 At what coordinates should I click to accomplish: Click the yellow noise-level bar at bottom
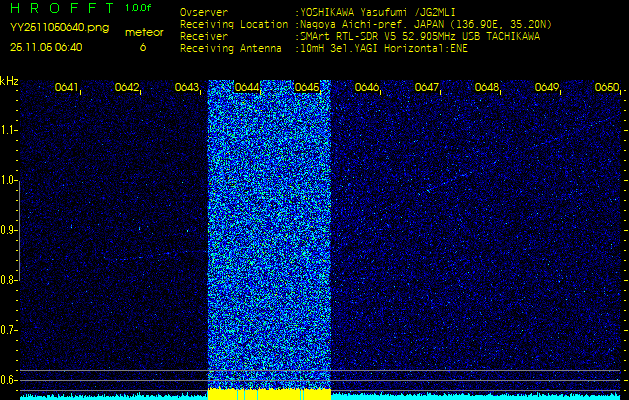coord(269,394)
